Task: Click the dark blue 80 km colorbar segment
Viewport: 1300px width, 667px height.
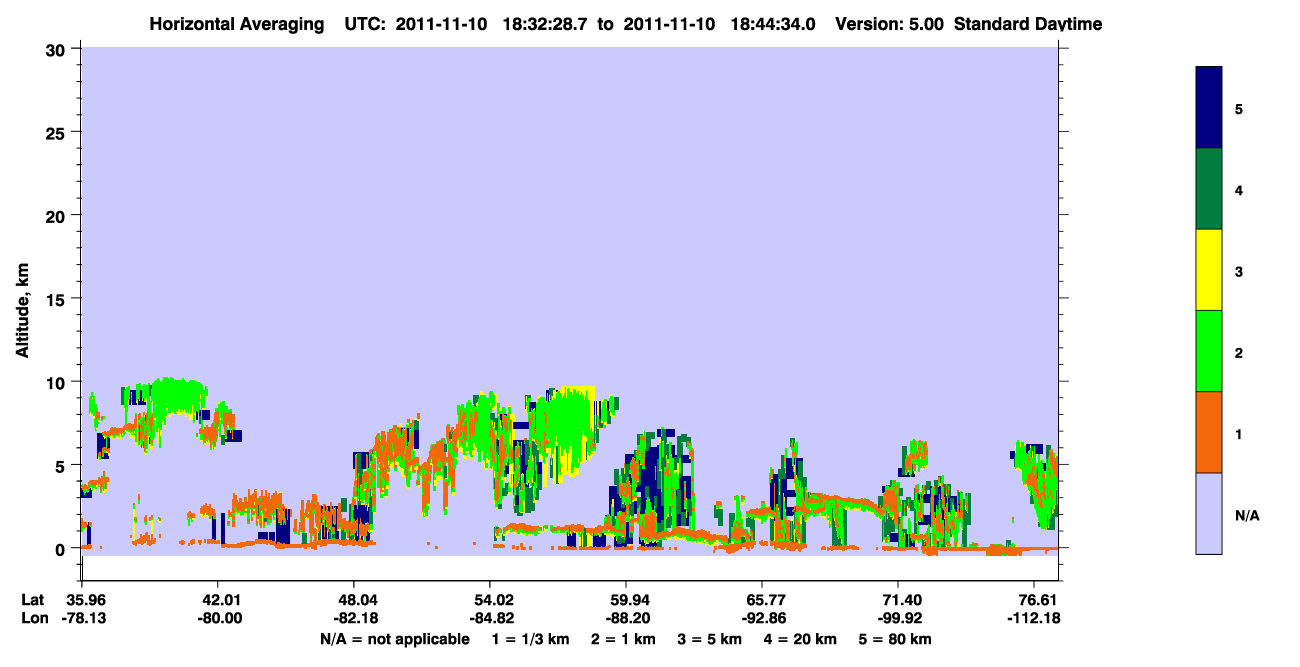Action: 1209,108
